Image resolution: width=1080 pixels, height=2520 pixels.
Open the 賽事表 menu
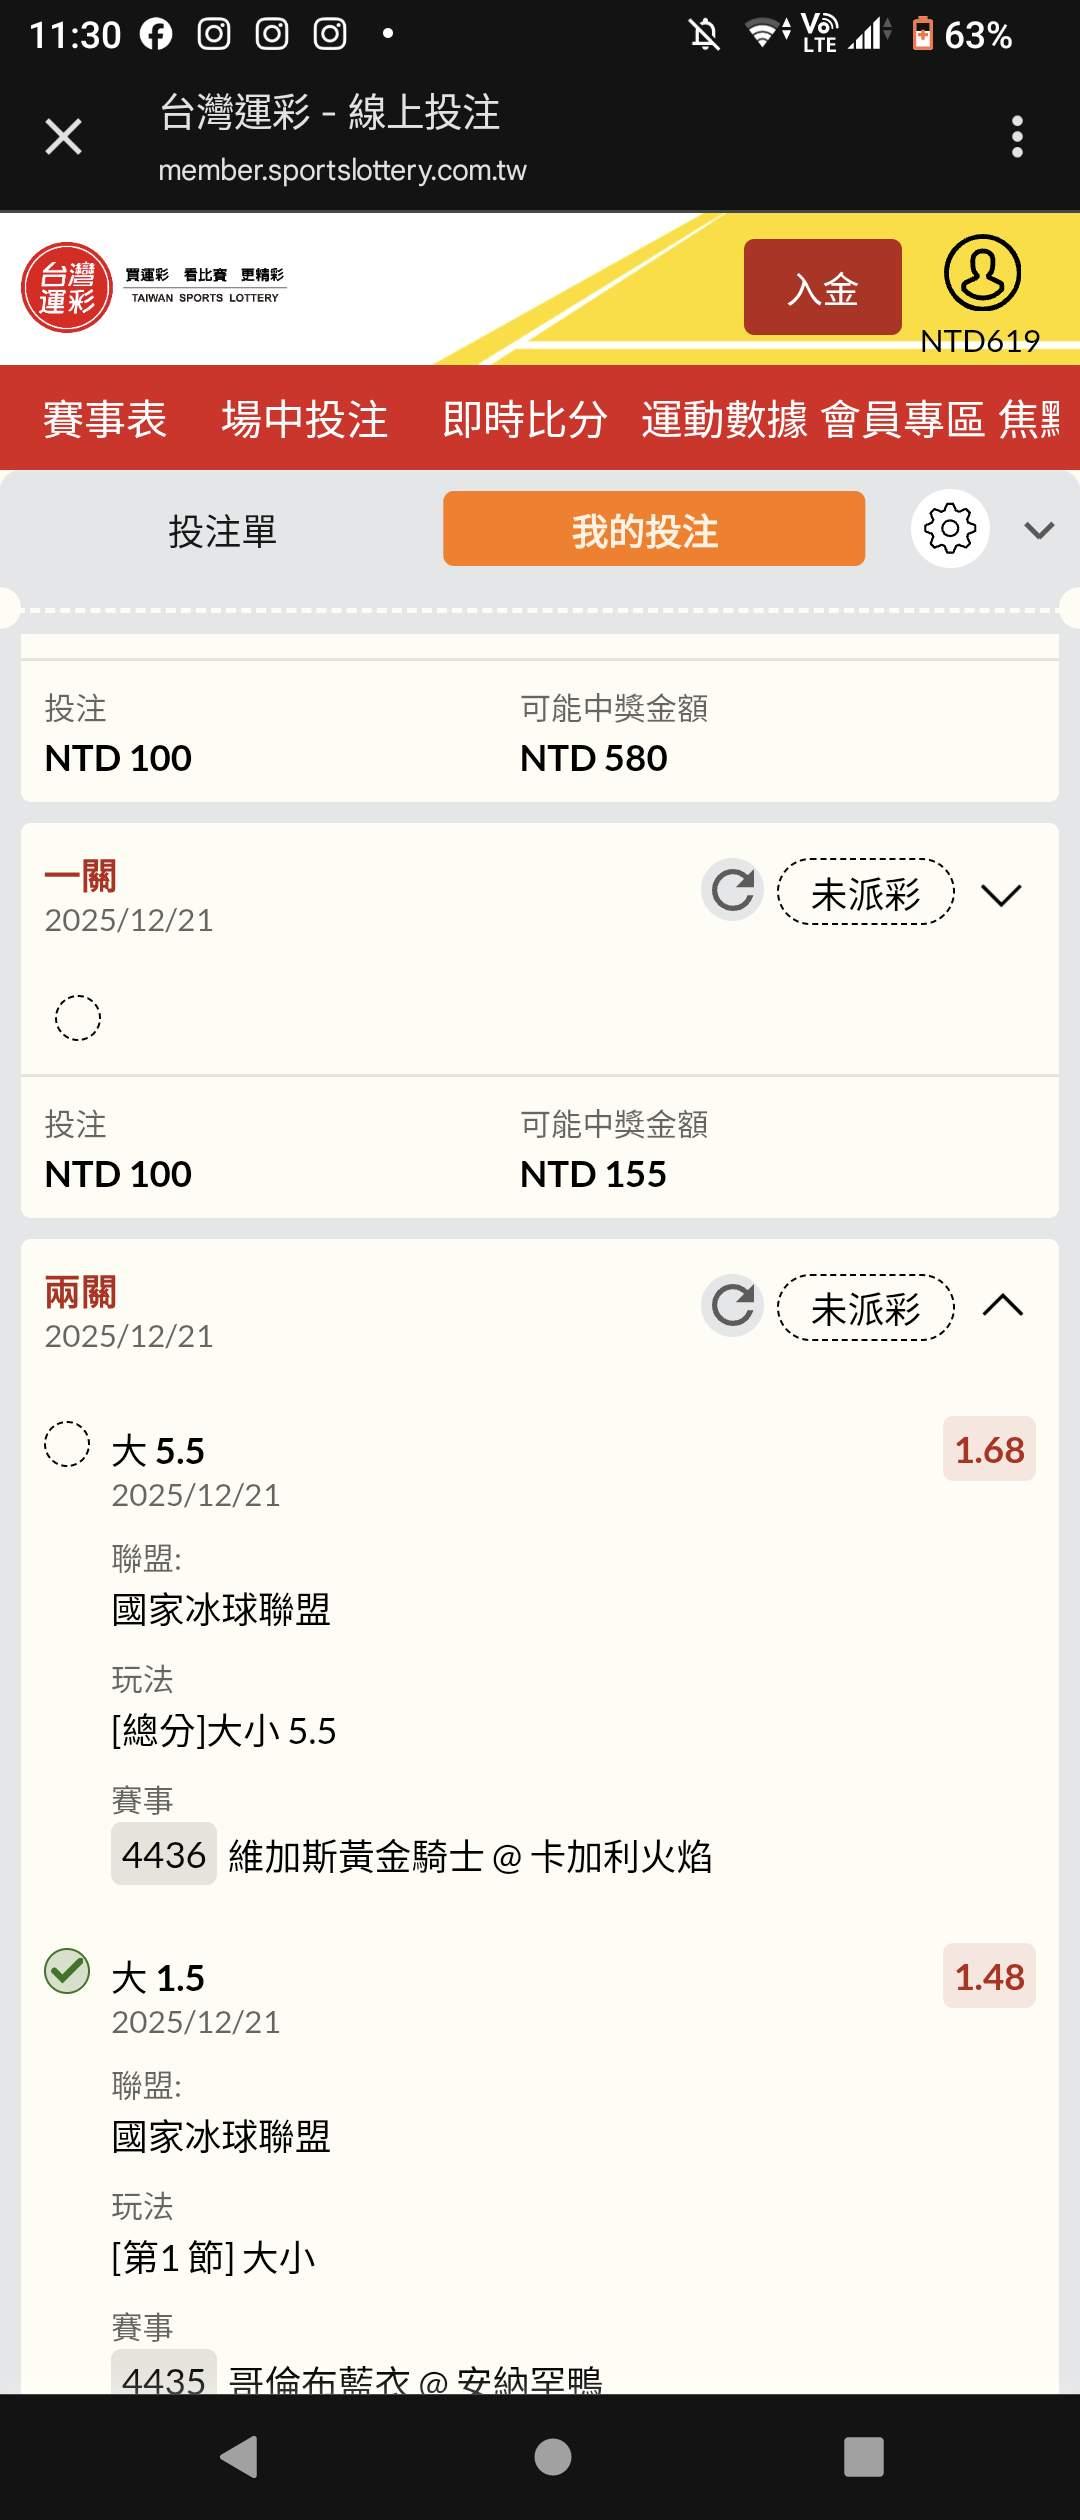click(x=105, y=419)
